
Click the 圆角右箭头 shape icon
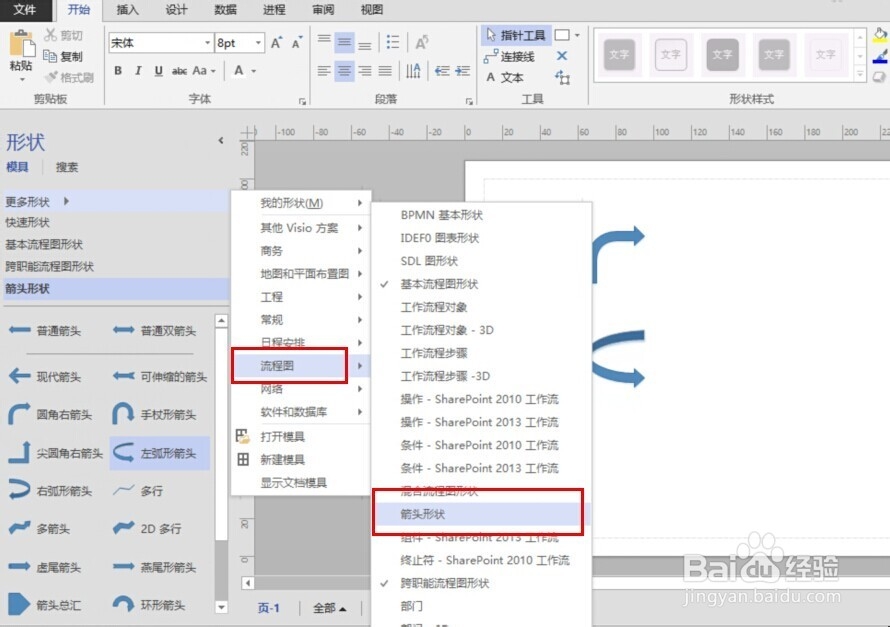19,414
